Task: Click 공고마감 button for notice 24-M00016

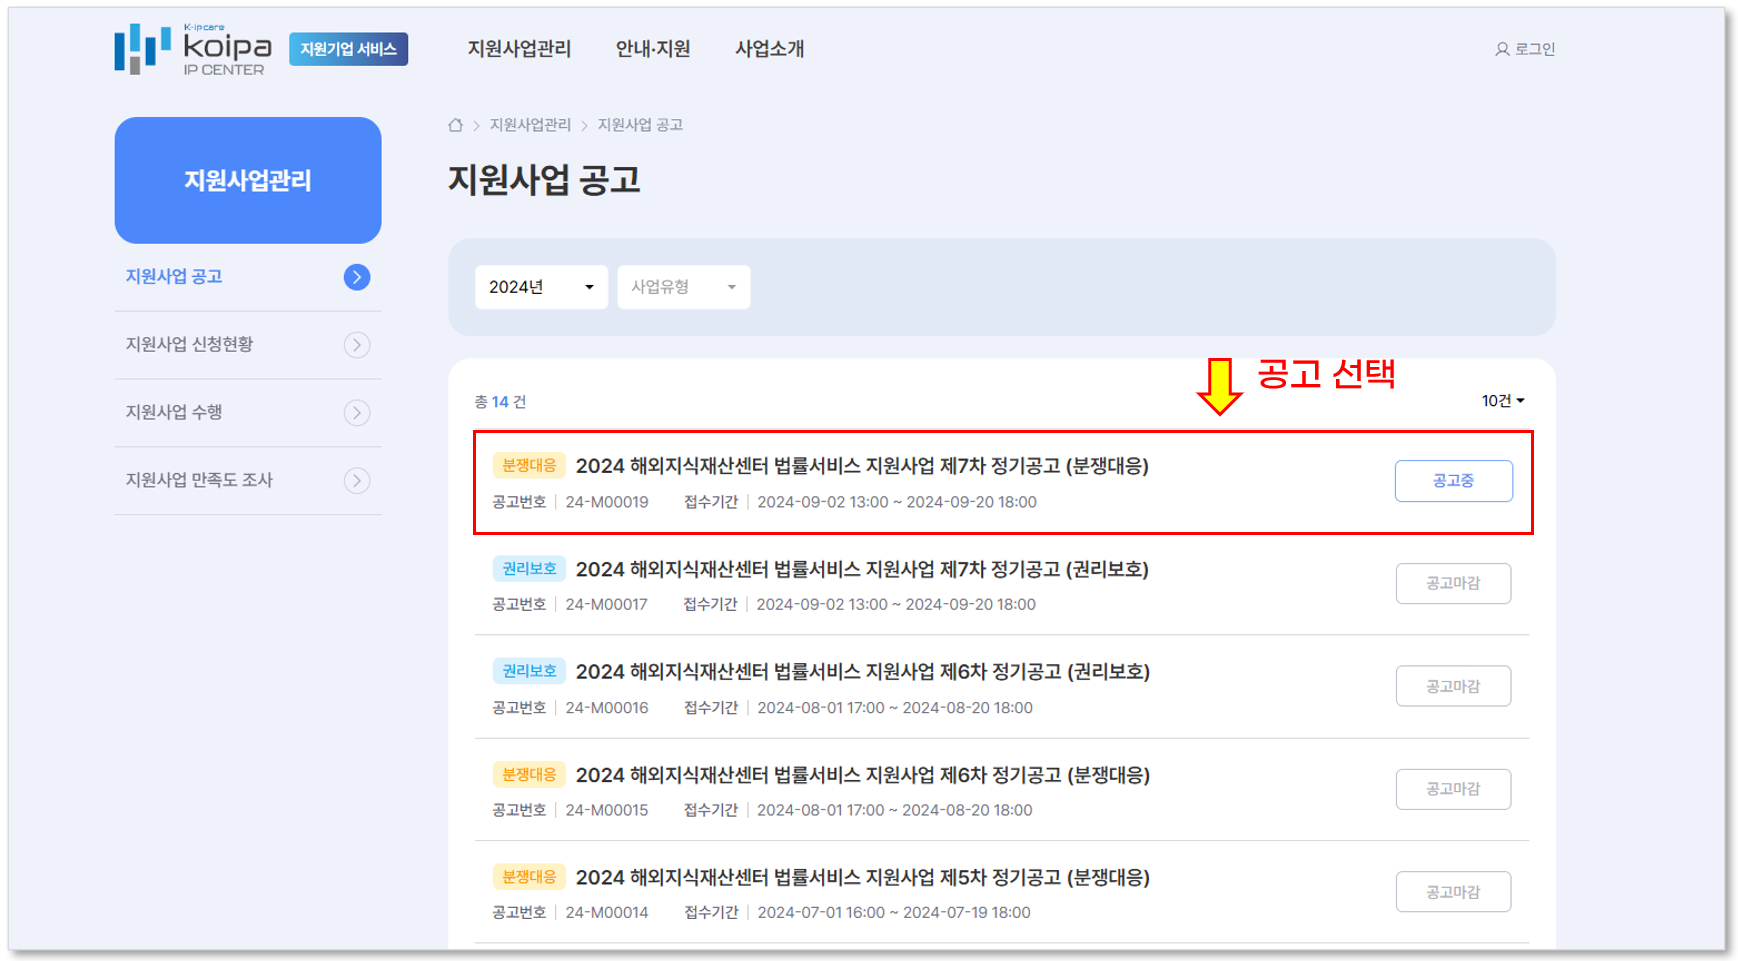Action: click(x=1453, y=687)
